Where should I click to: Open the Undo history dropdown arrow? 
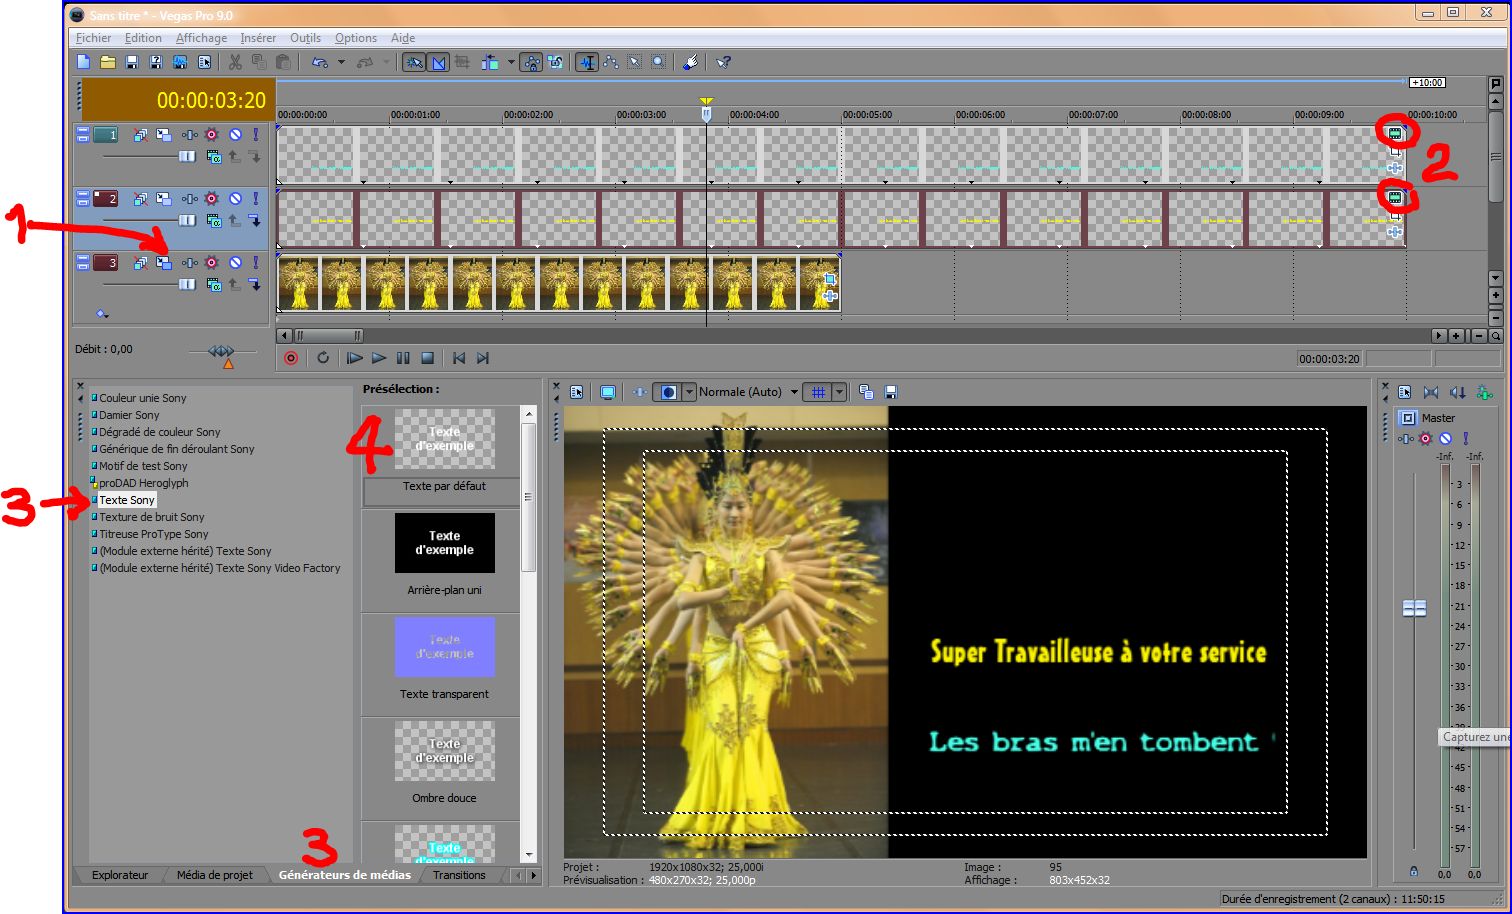point(341,62)
